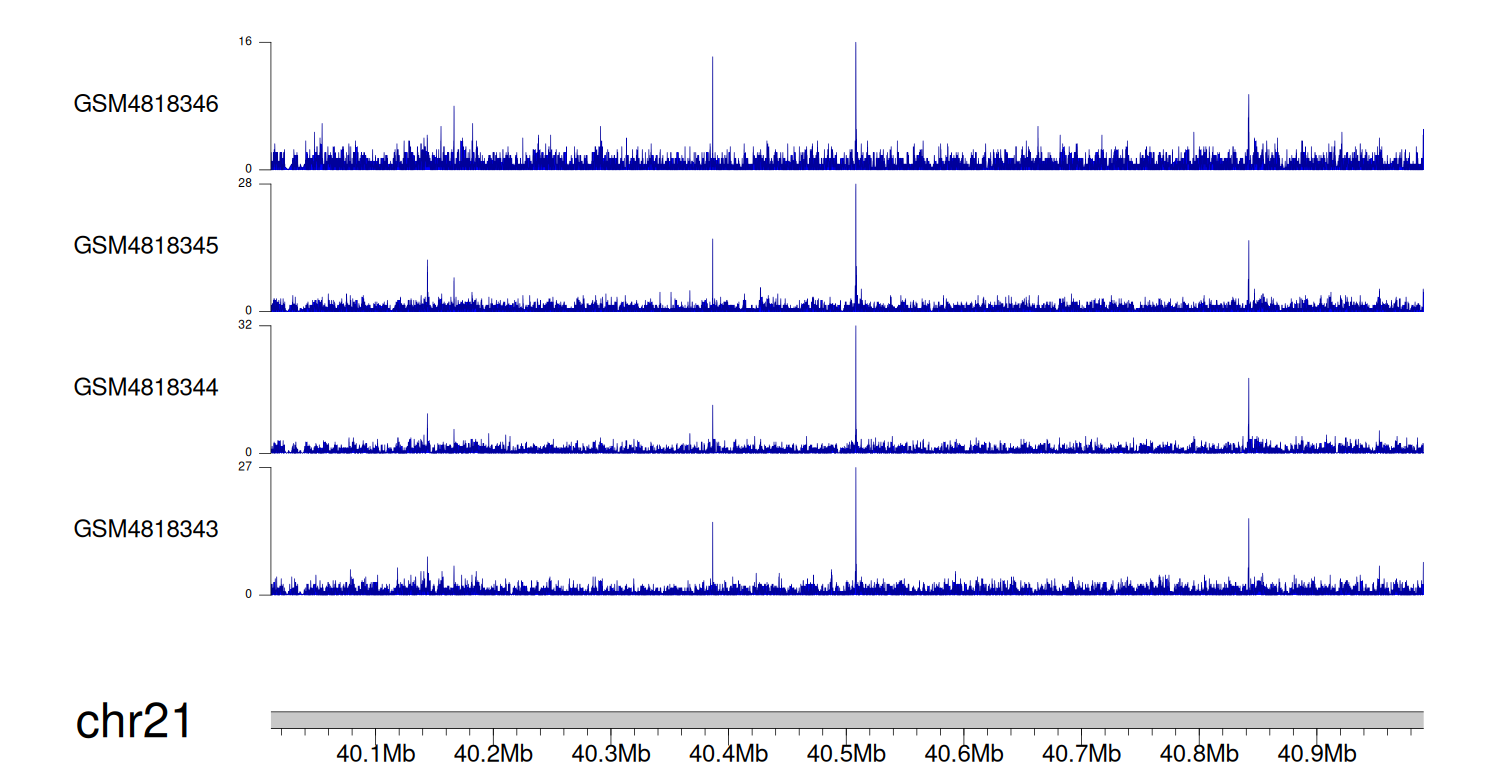Pick the 40.4Mb coordinate label
The height and width of the screenshot is (780, 1500).
coord(729,753)
